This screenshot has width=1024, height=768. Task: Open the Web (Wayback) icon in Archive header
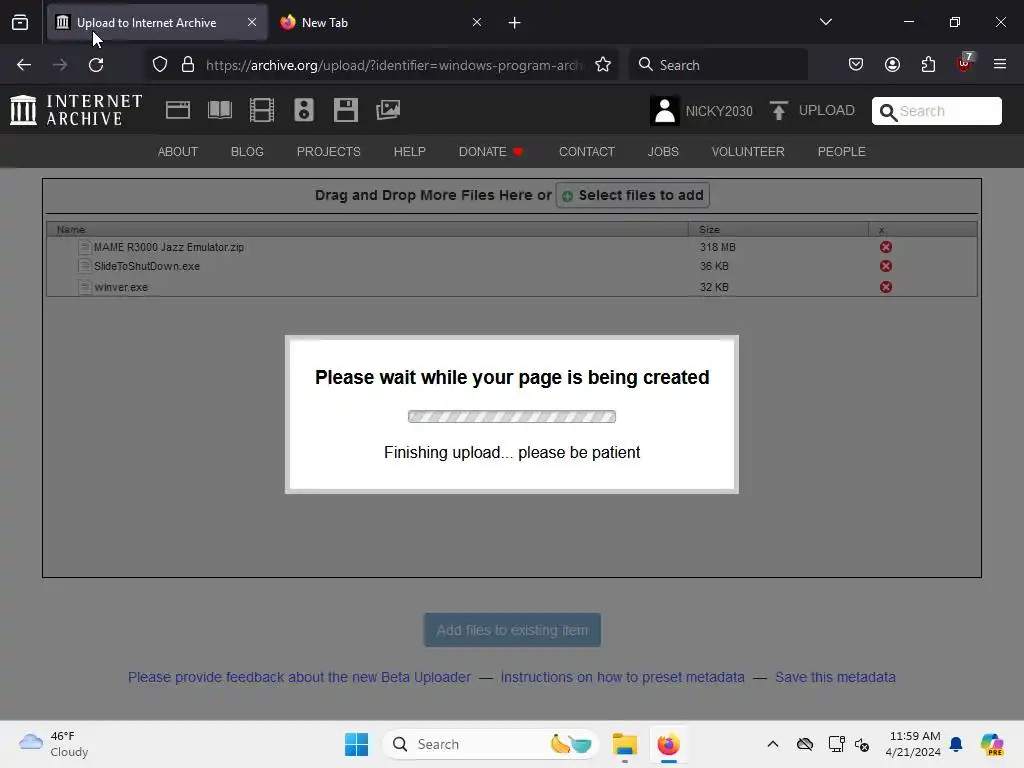coord(178,110)
